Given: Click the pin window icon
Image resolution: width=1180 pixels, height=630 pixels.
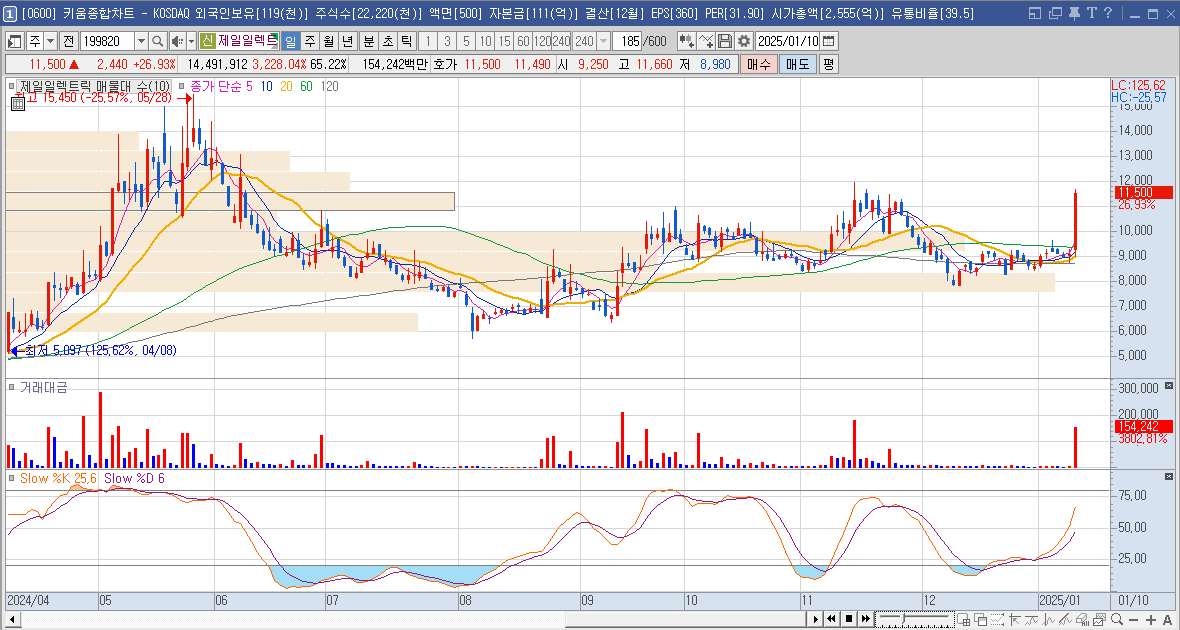Looking at the screenshot, I should pos(1075,13).
